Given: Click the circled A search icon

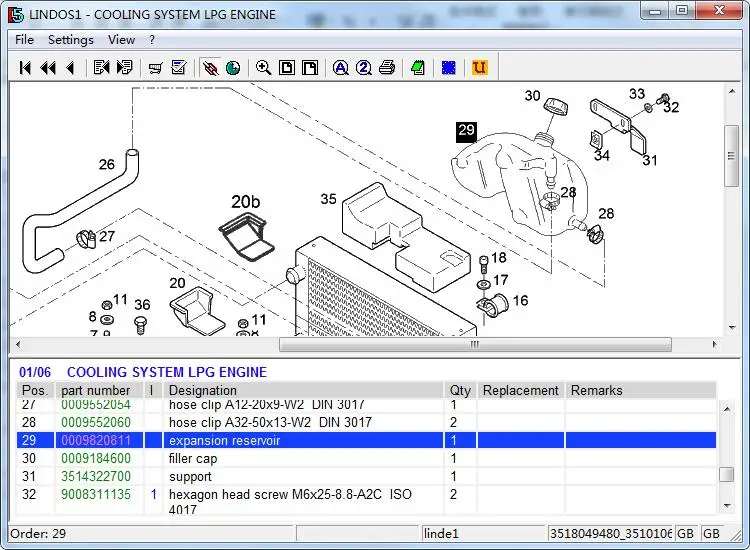Looking at the screenshot, I should tap(341, 68).
